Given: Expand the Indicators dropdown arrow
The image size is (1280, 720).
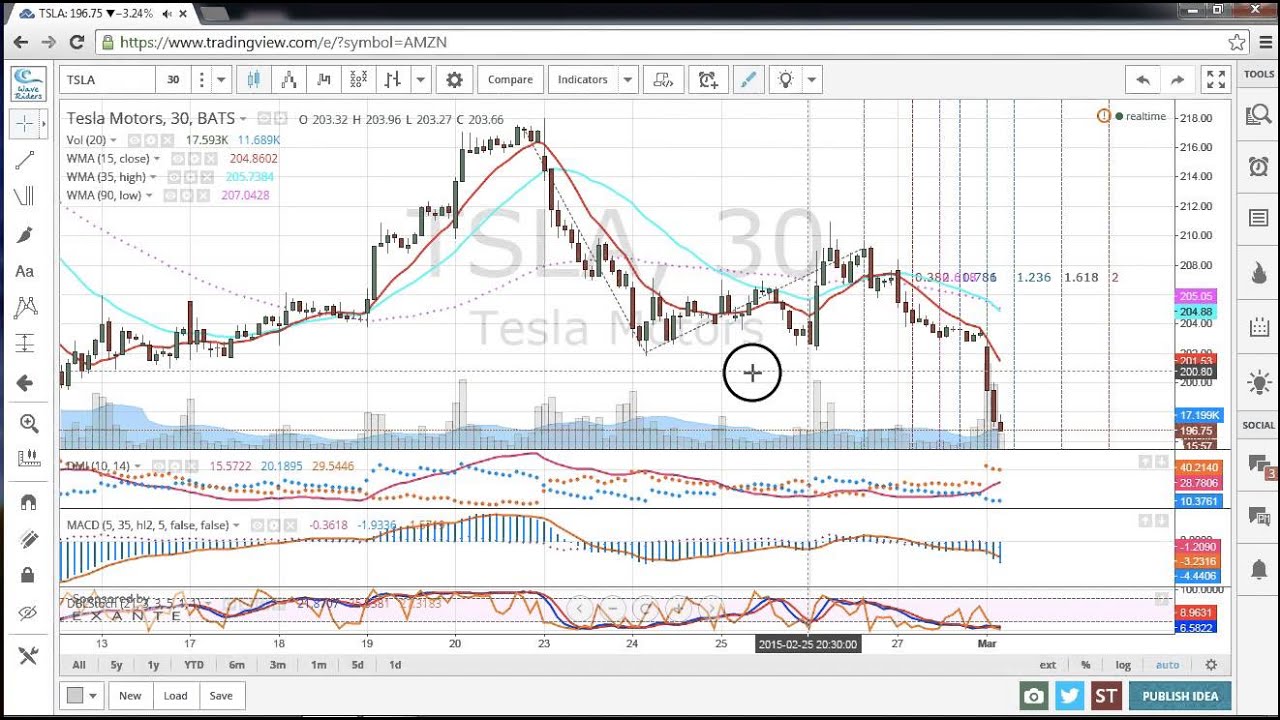Looking at the screenshot, I should (x=628, y=80).
